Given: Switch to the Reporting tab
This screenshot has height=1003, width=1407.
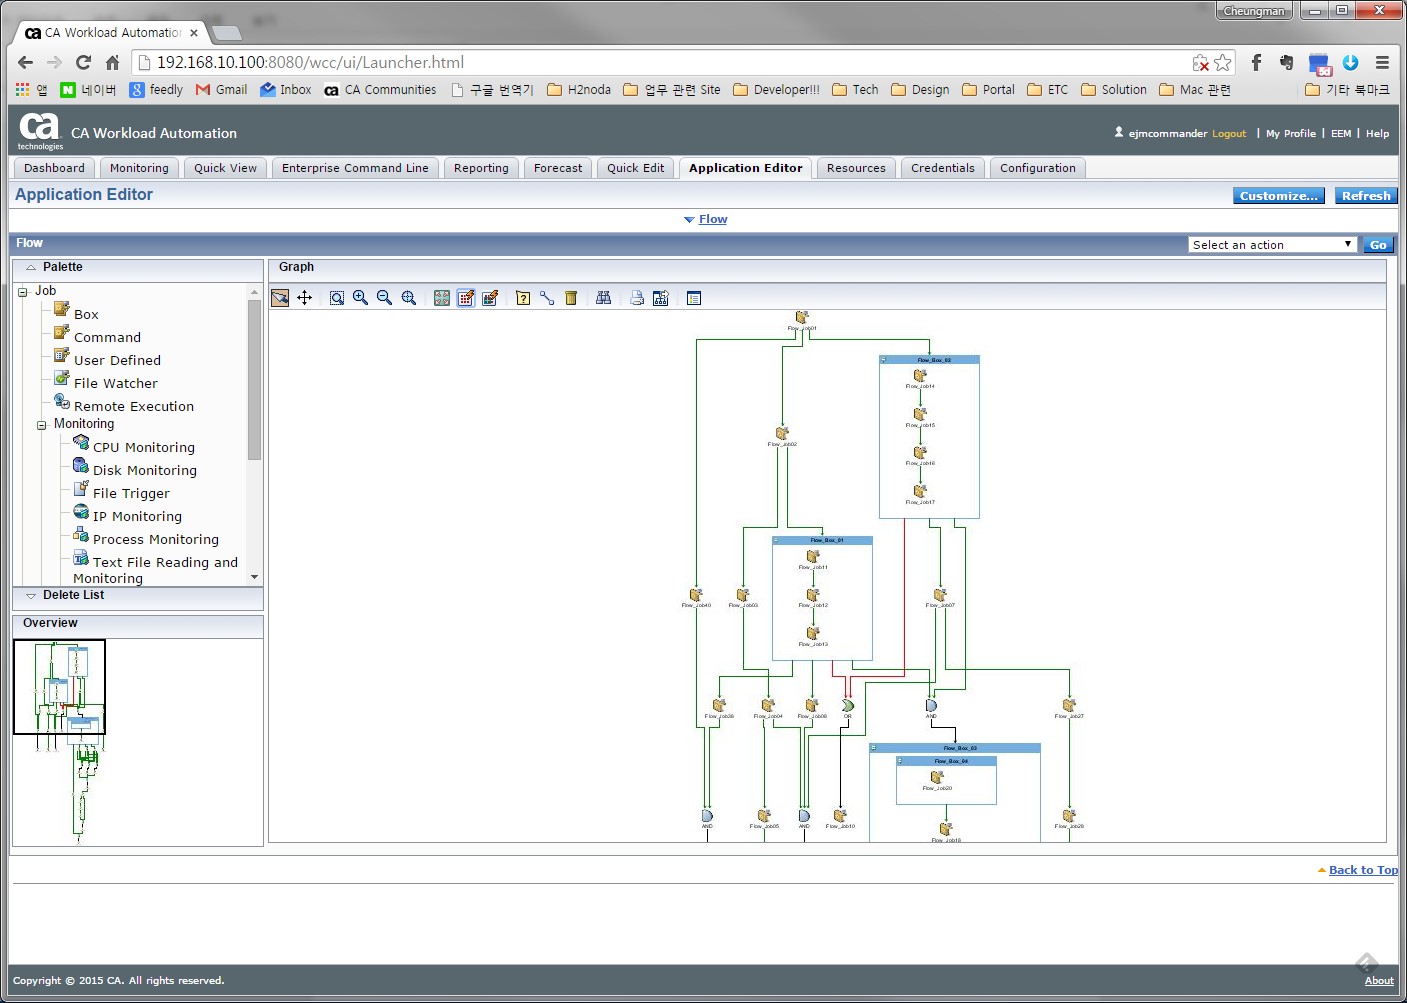Looking at the screenshot, I should (481, 168).
